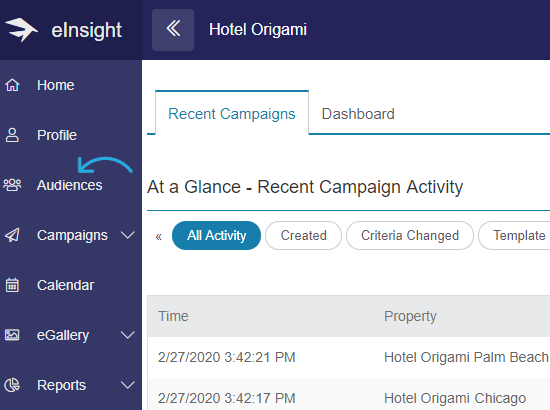
Task: Switch to the Dashboard tab
Action: click(358, 114)
